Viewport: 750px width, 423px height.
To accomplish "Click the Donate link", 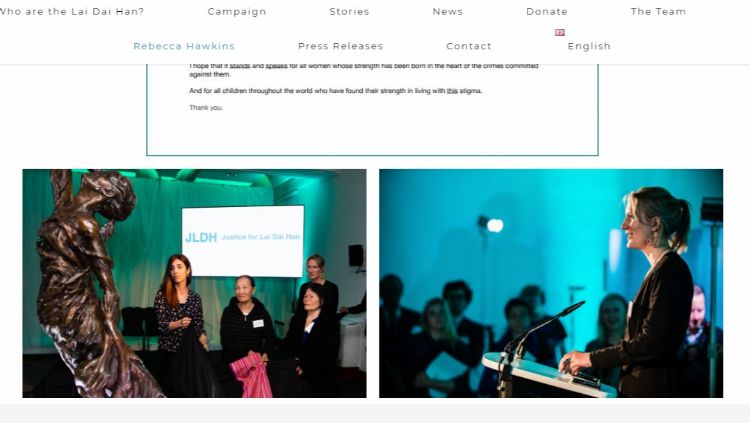I will click(547, 11).
